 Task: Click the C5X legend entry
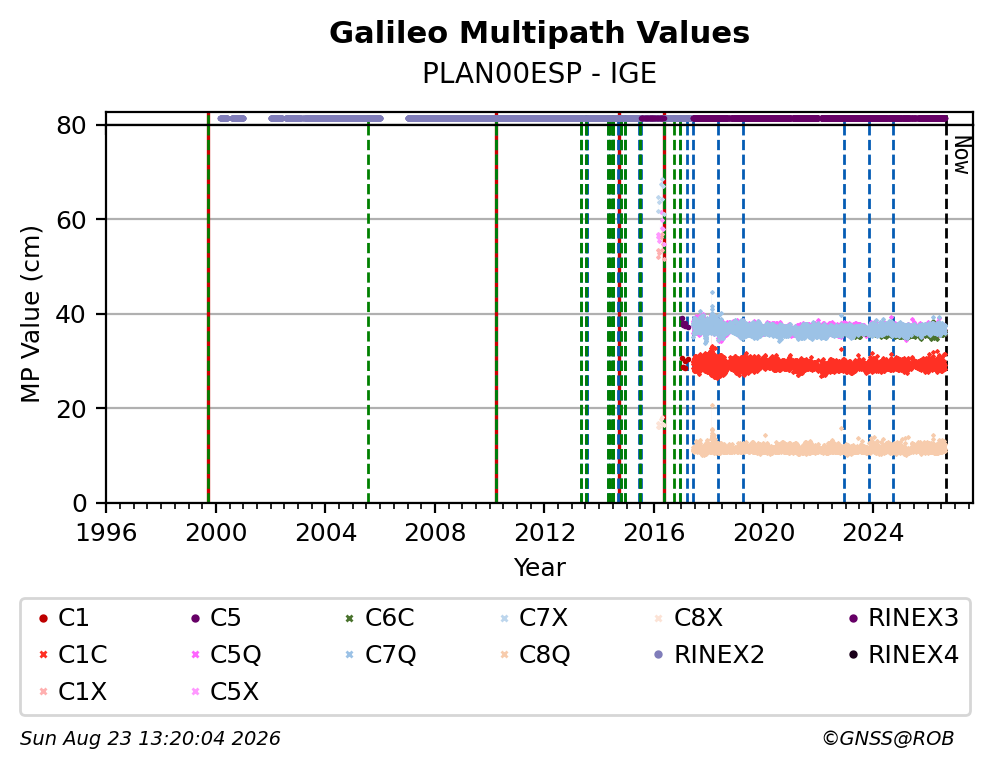click(x=225, y=692)
